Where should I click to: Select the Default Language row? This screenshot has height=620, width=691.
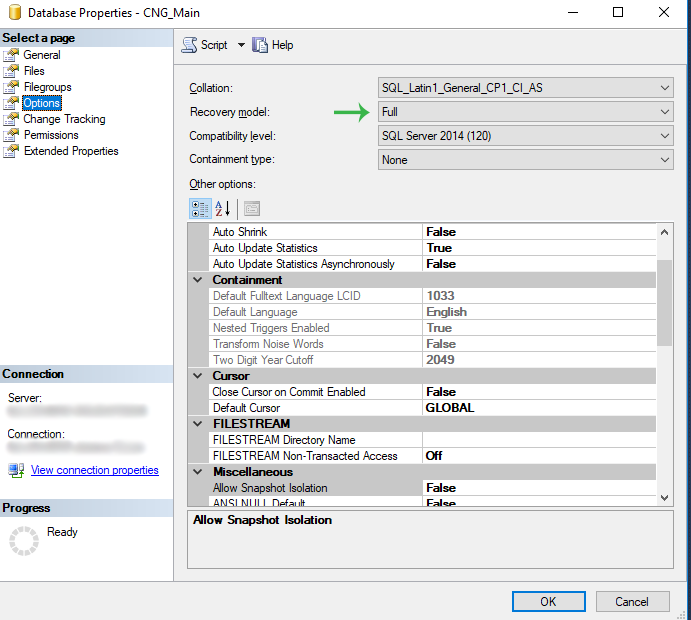[x=432, y=312]
